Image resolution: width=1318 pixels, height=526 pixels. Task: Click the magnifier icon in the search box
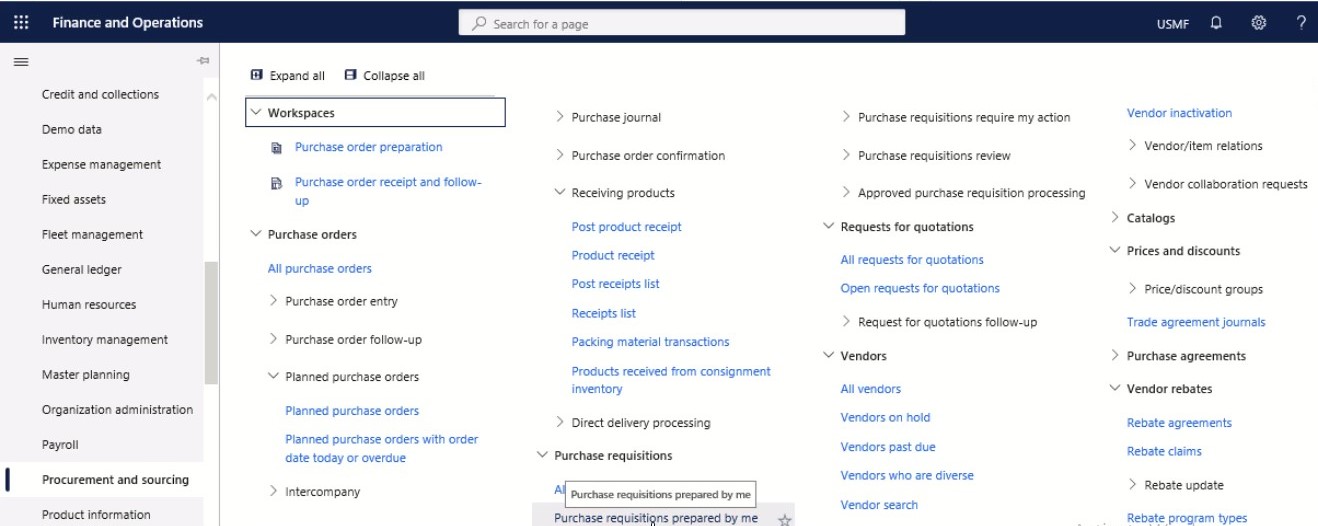coord(479,23)
